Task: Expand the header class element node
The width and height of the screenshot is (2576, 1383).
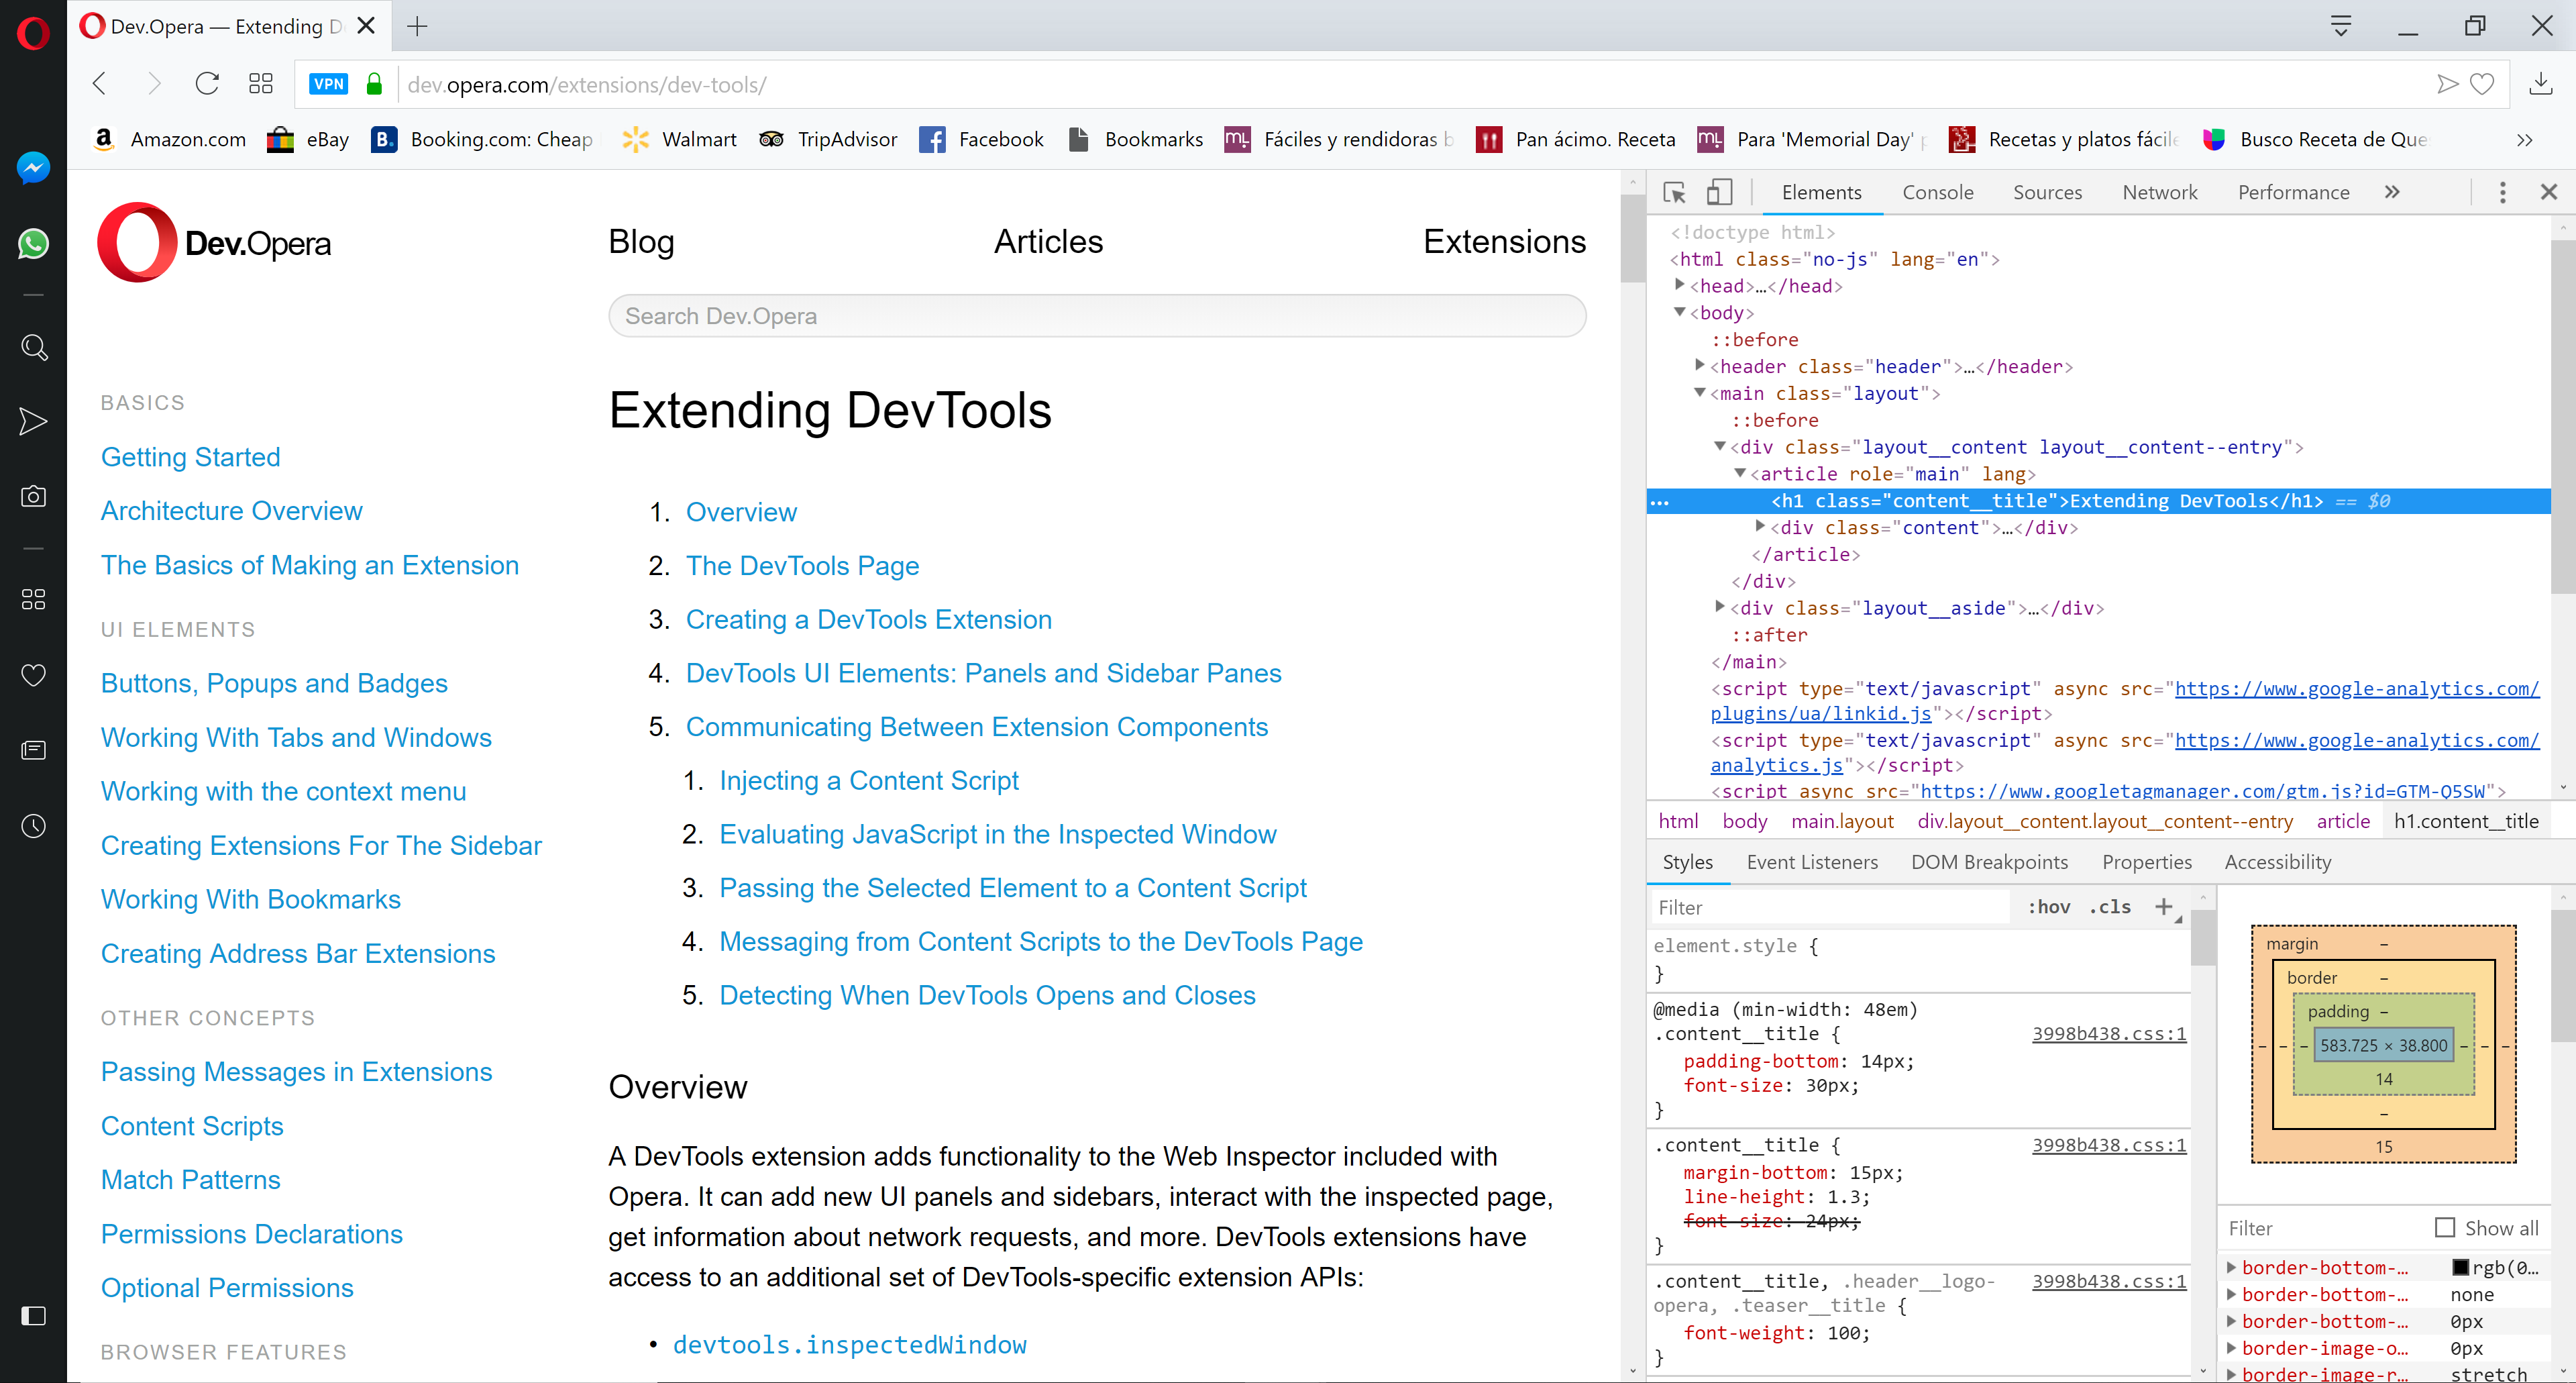Action: [x=1700, y=366]
